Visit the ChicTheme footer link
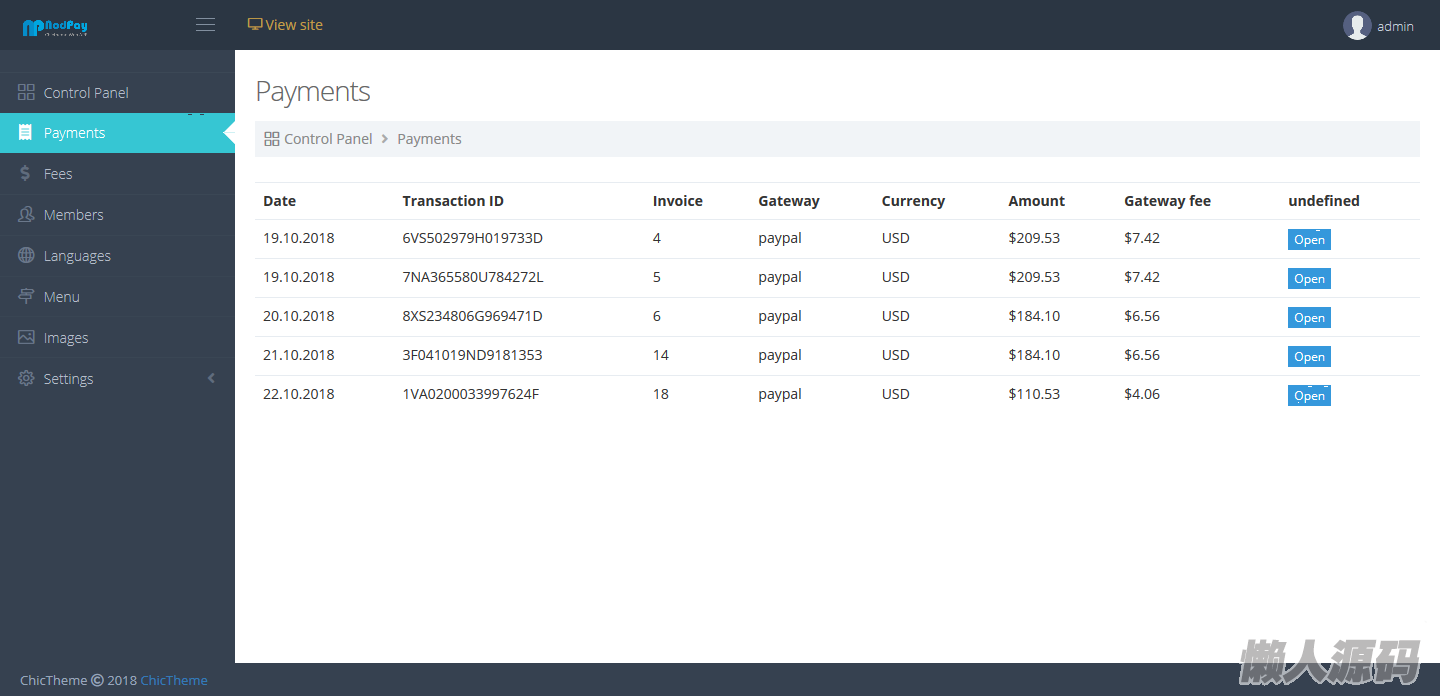The image size is (1440, 696). [x=174, y=680]
